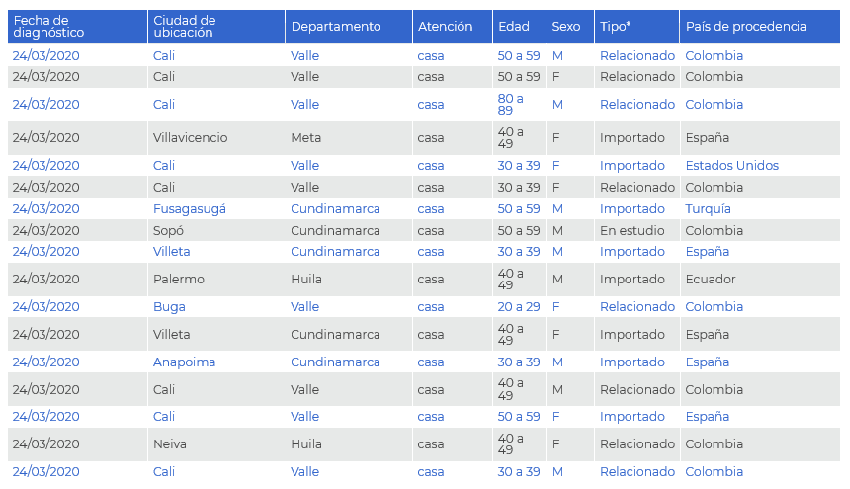This screenshot has width=850, height=489.
Task: Open the 'Buga' city link
Action: click(x=169, y=307)
